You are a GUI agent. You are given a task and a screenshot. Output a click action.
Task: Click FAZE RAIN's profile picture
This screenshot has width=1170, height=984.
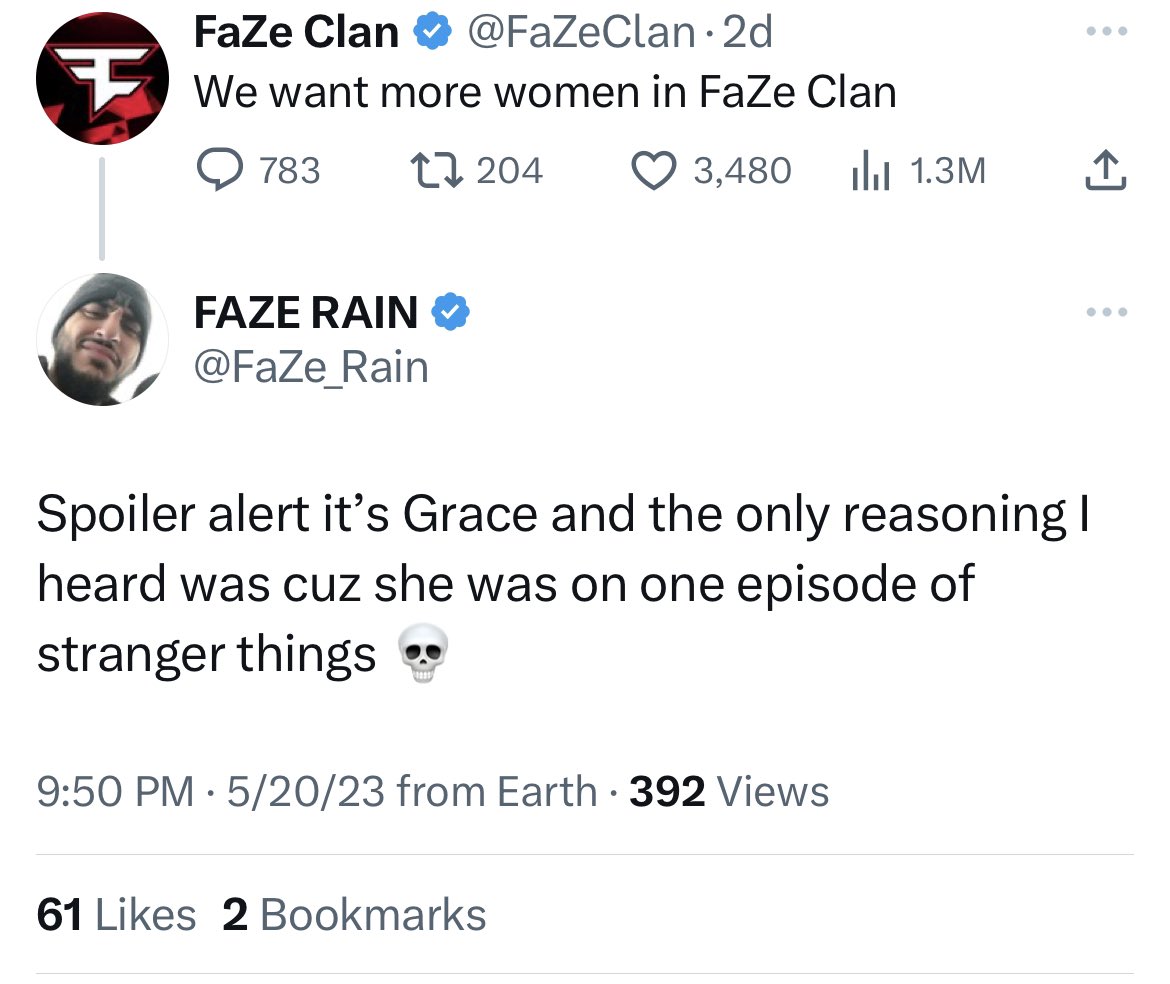[102, 339]
